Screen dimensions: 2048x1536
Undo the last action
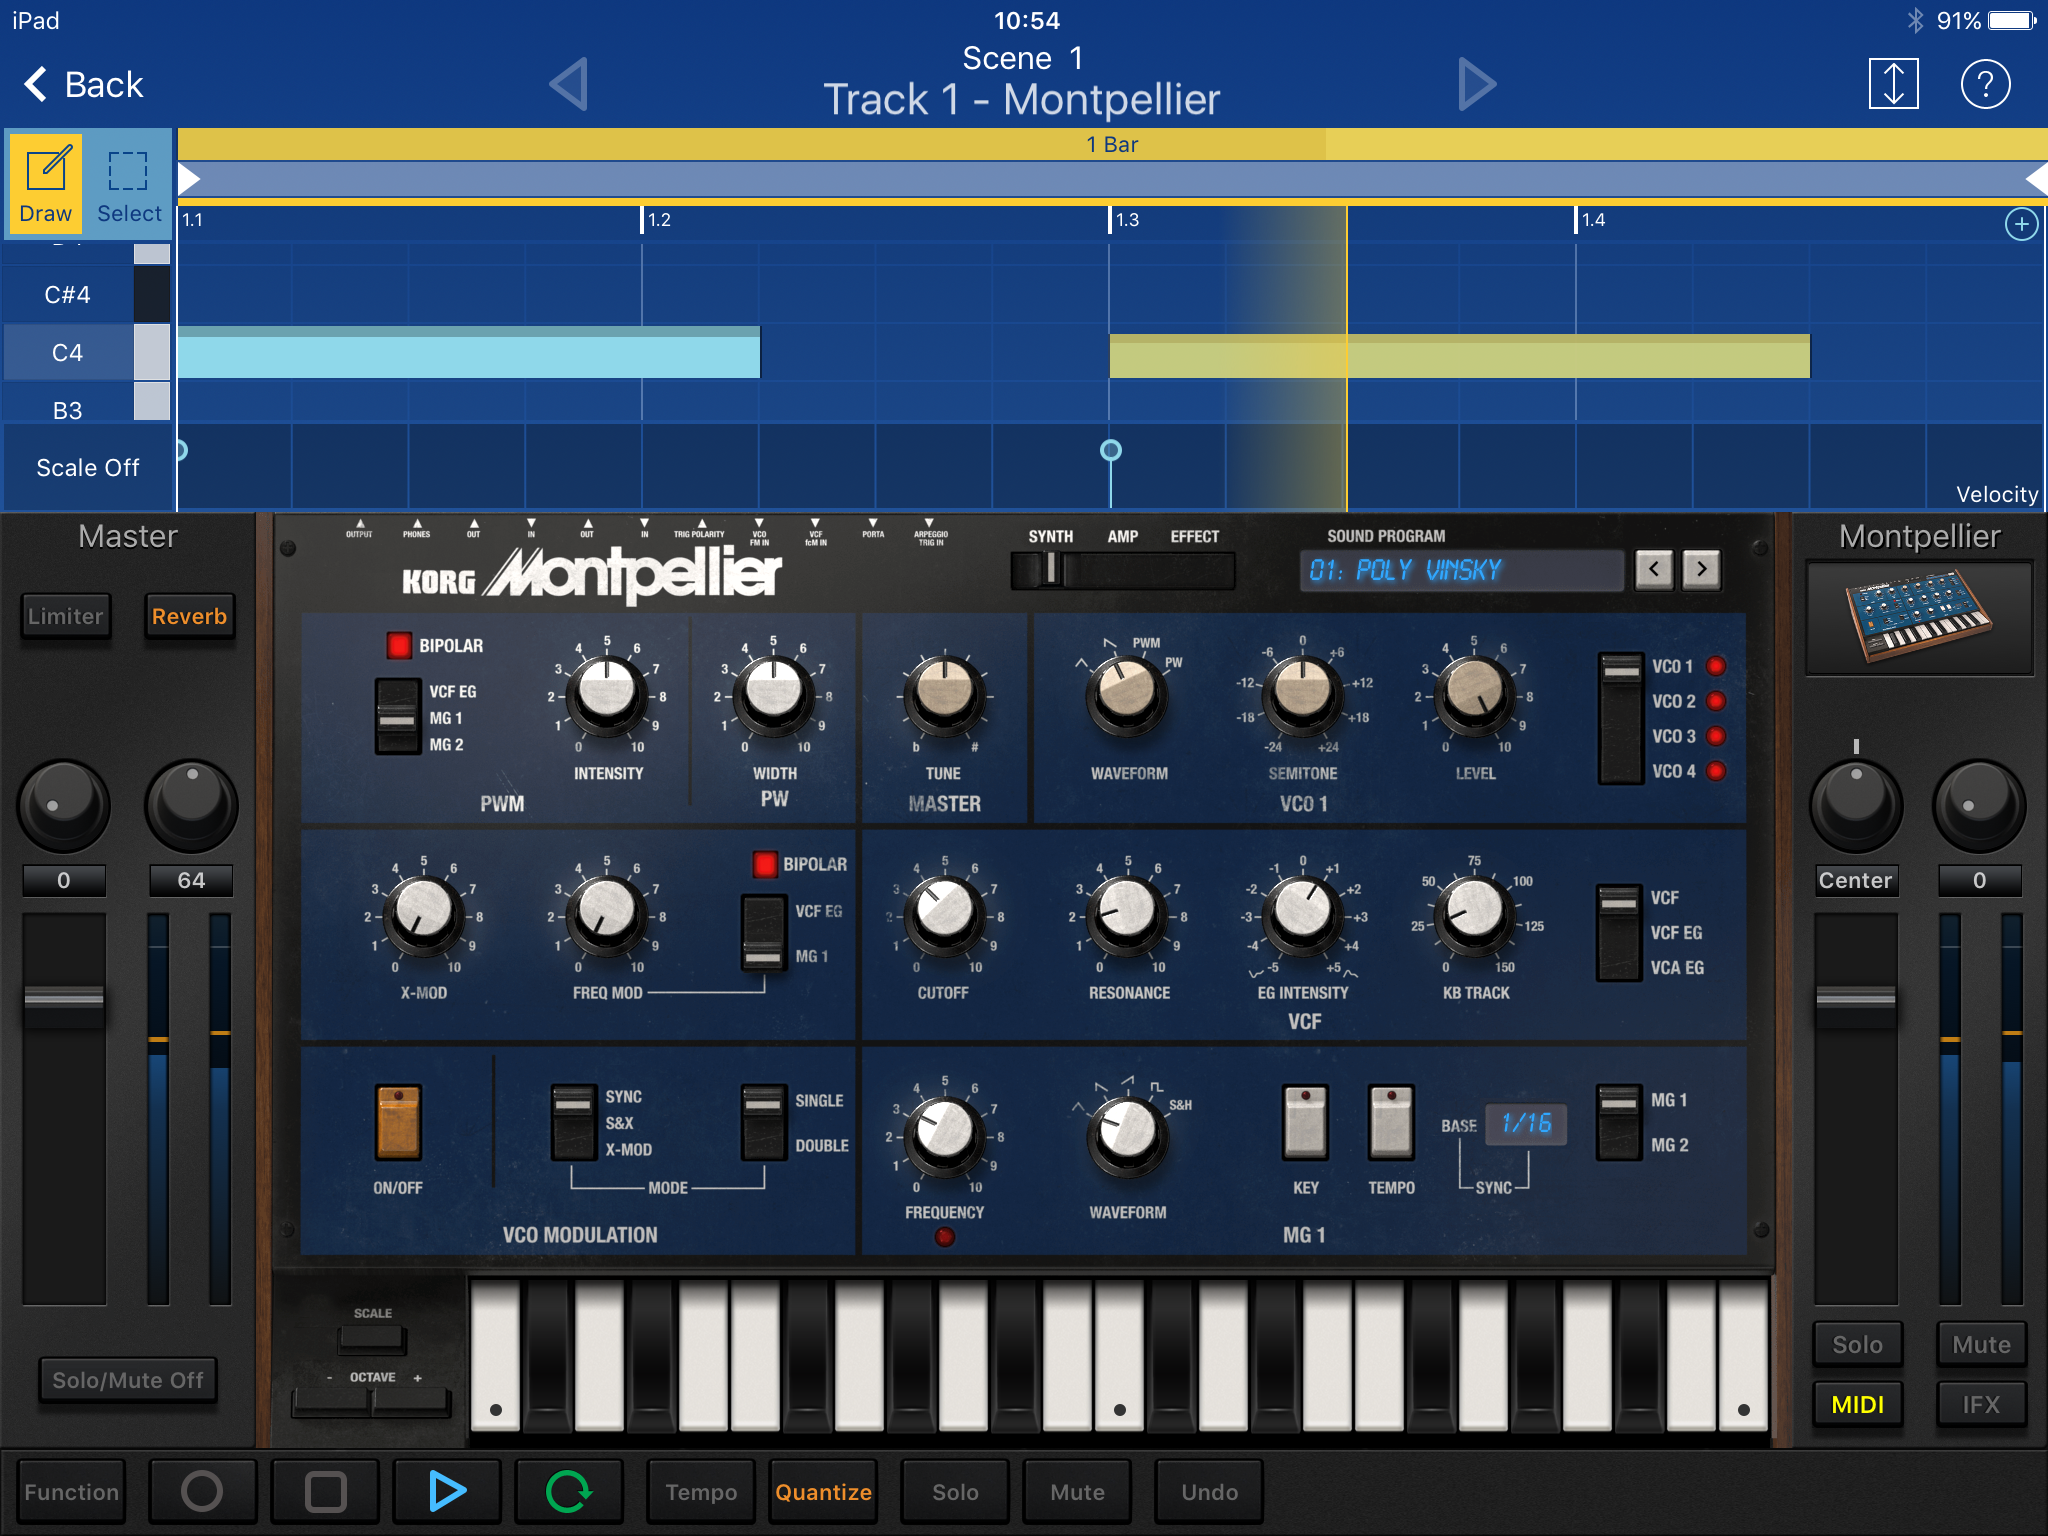click(x=1209, y=1491)
